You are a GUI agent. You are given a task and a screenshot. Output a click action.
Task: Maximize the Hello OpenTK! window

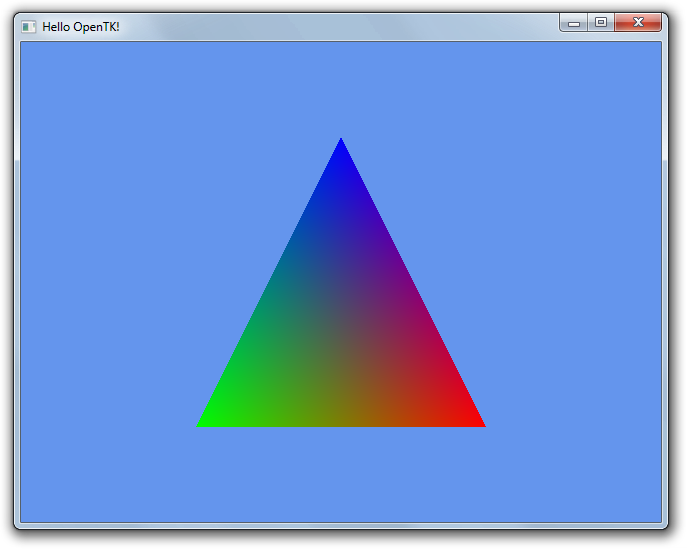click(x=600, y=23)
